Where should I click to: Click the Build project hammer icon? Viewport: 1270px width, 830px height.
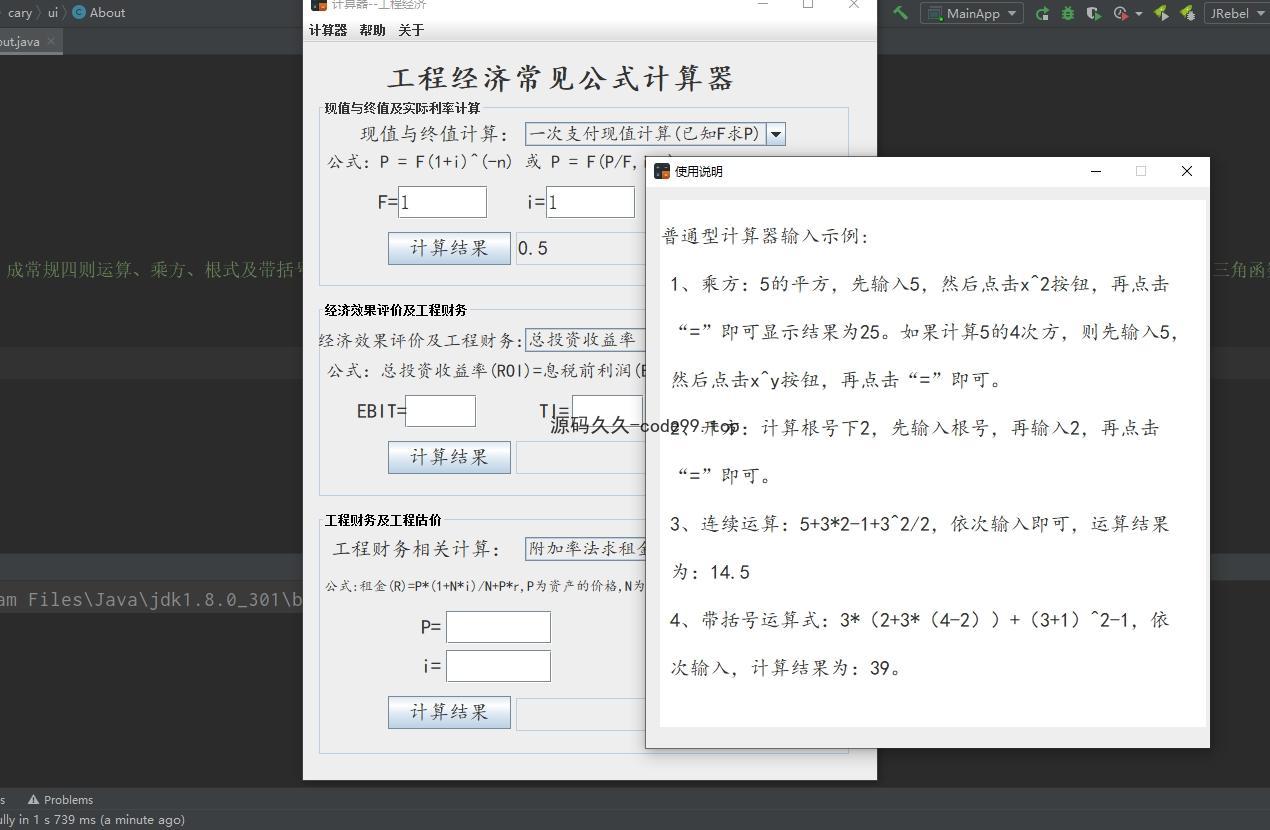point(900,13)
